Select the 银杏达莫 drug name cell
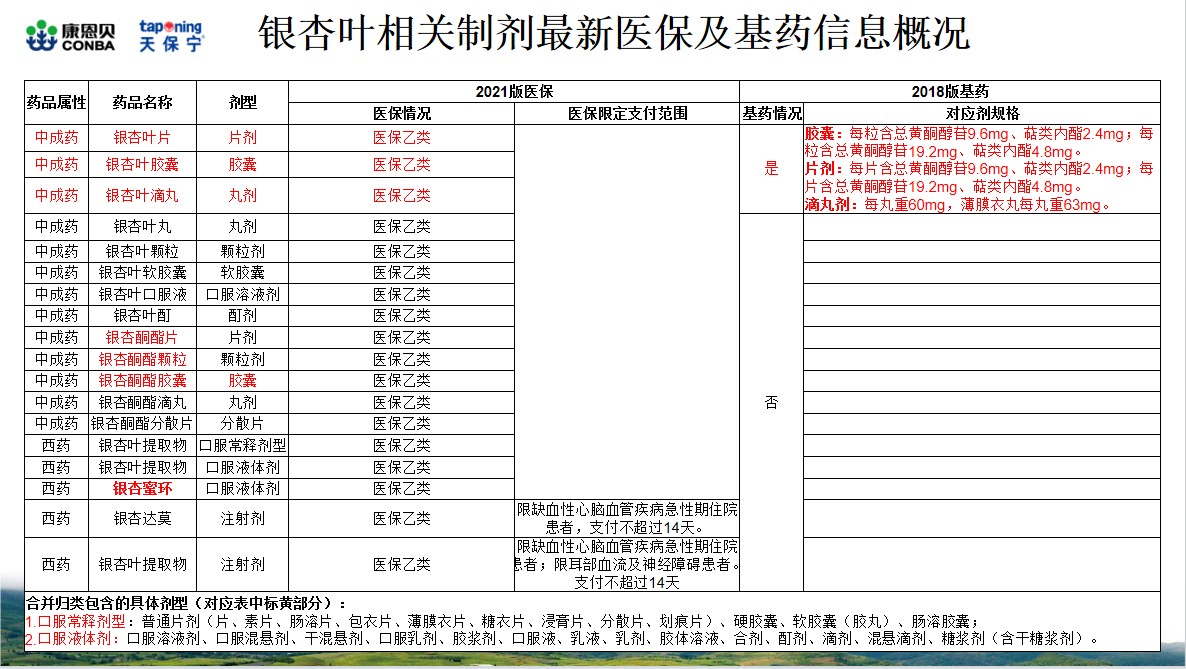The width and height of the screenshot is (1186, 669). point(142,518)
